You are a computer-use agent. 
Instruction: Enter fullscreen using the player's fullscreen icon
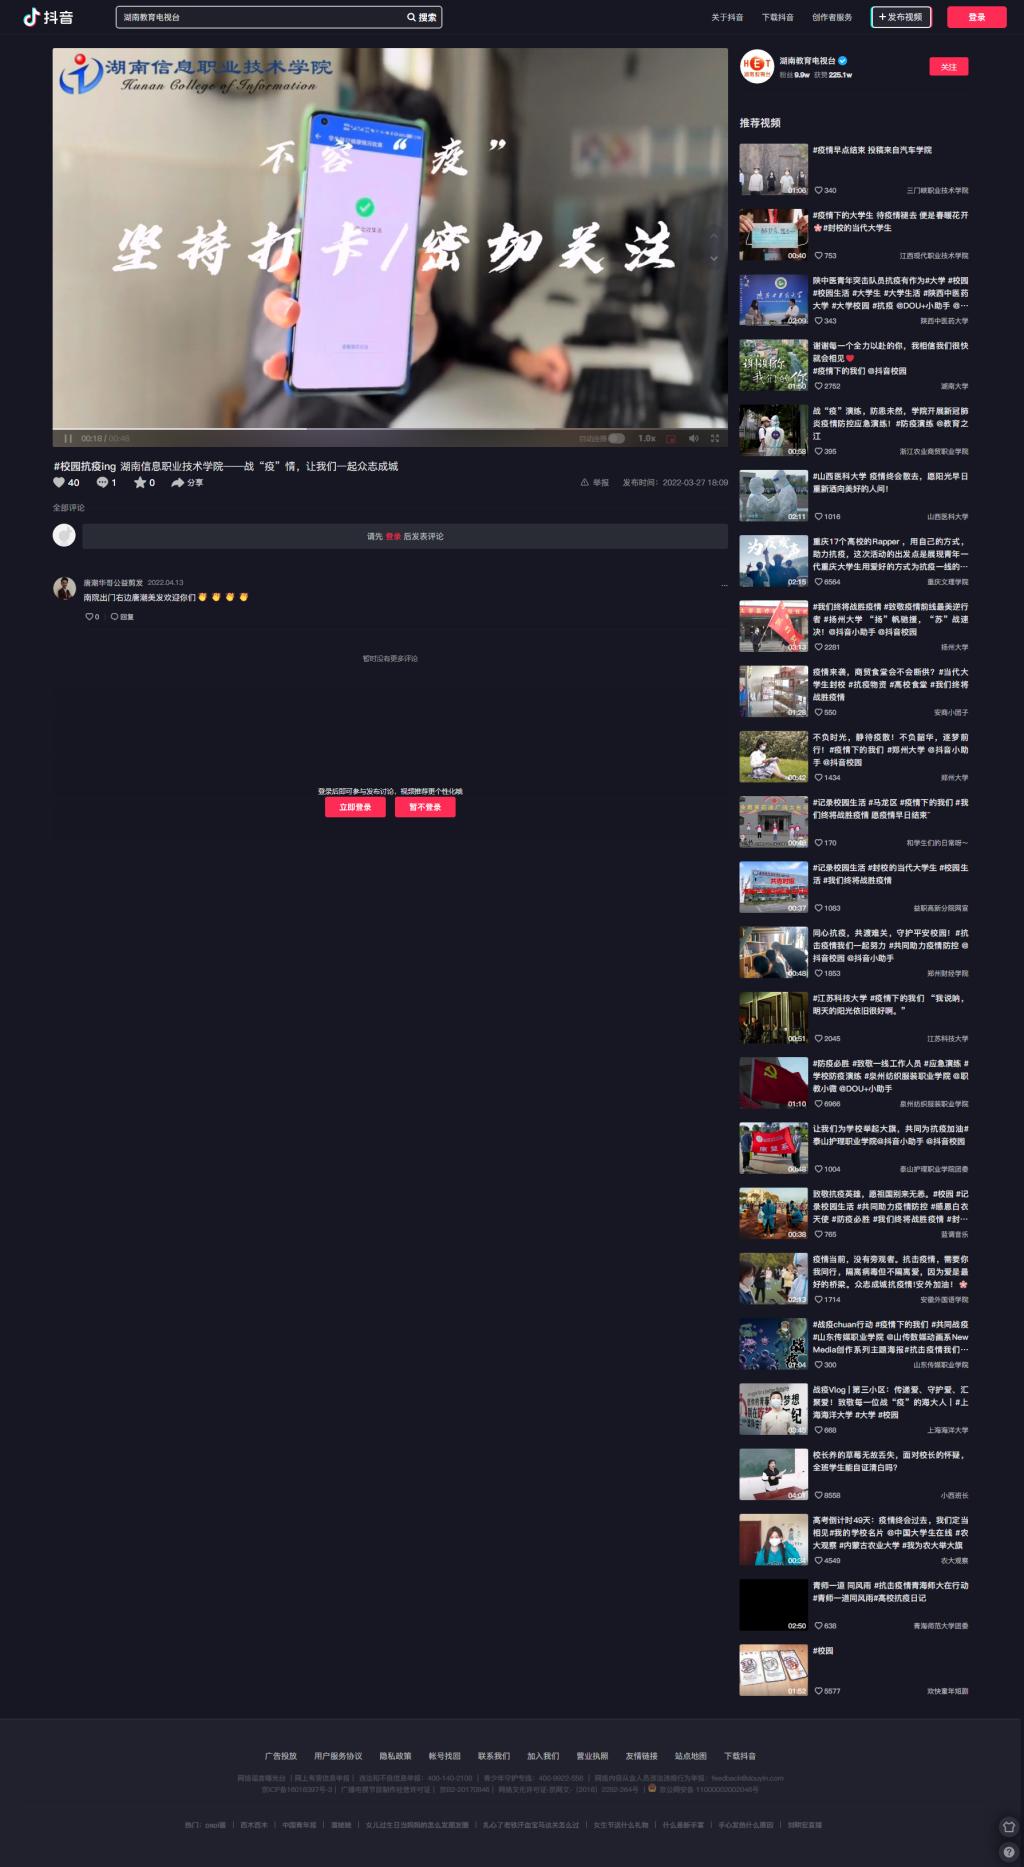[714, 438]
